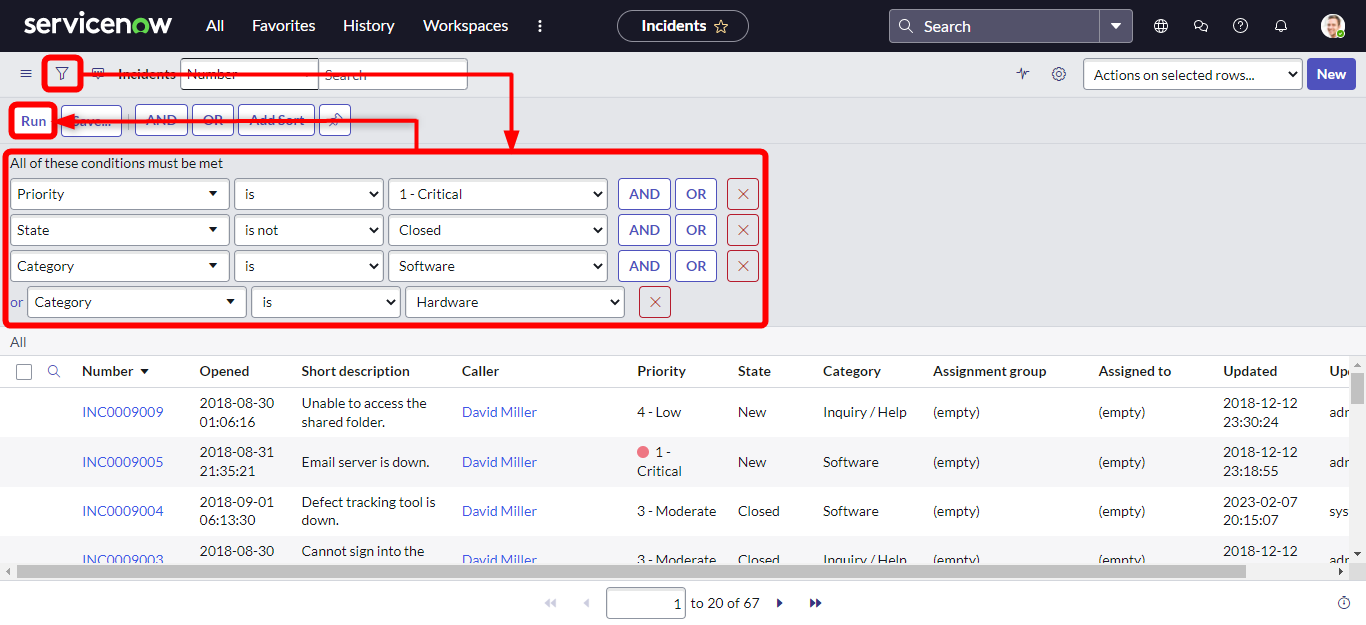Image resolution: width=1366 pixels, height=625 pixels.
Task: Expand the global search options arrow
Action: coord(1116,26)
